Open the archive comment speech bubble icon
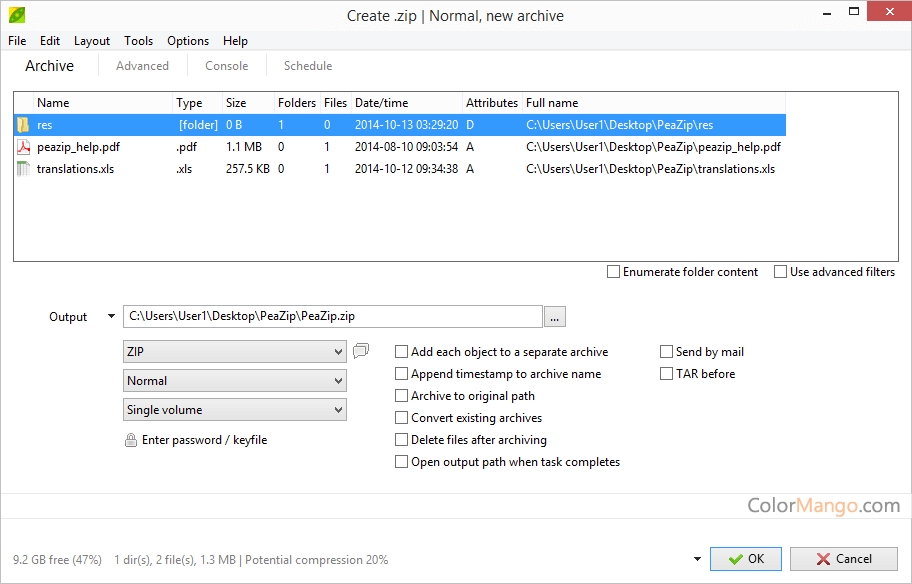Screen dimensions: 912x584 [361, 350]
